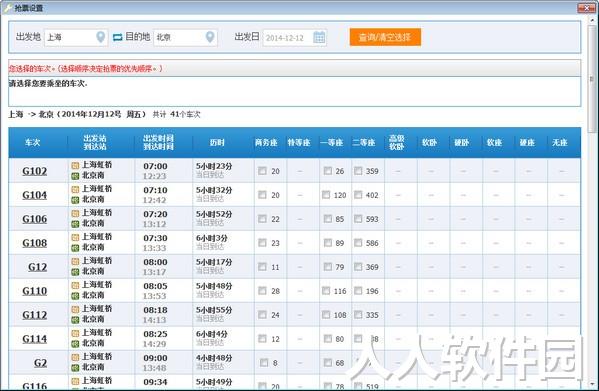Check 商务座 checkbox for train G102
This screenshot has height=391, width=599.
(x=262, y=171)
